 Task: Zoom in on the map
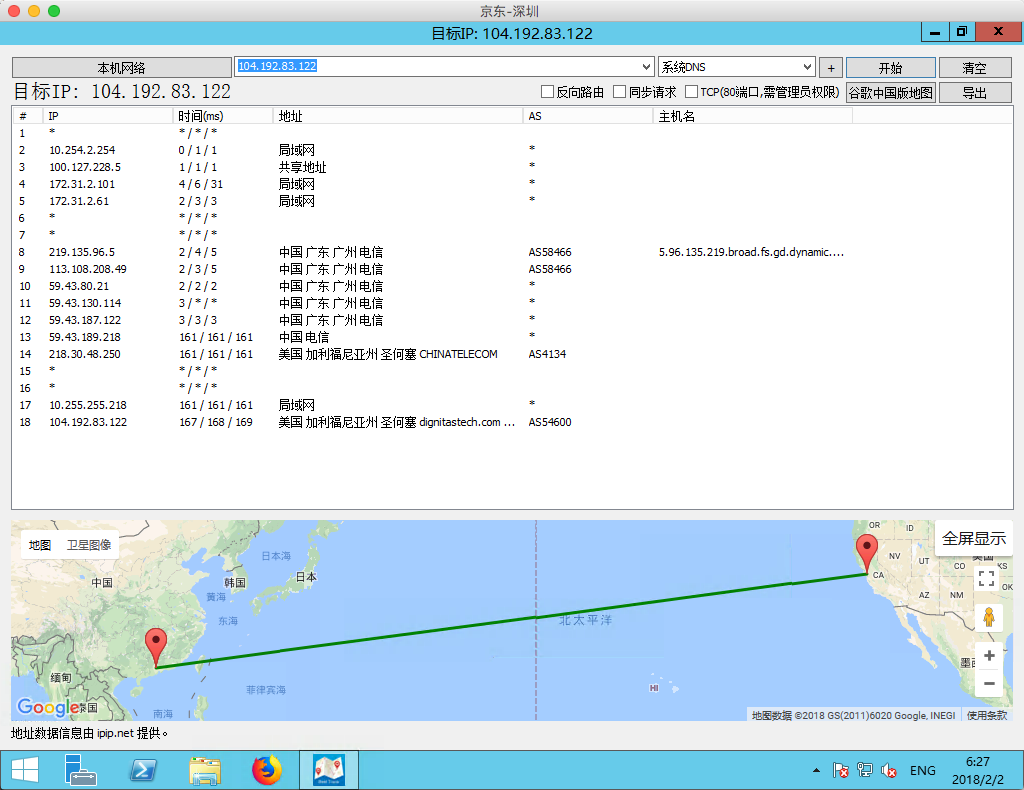(x=988, y=656)
